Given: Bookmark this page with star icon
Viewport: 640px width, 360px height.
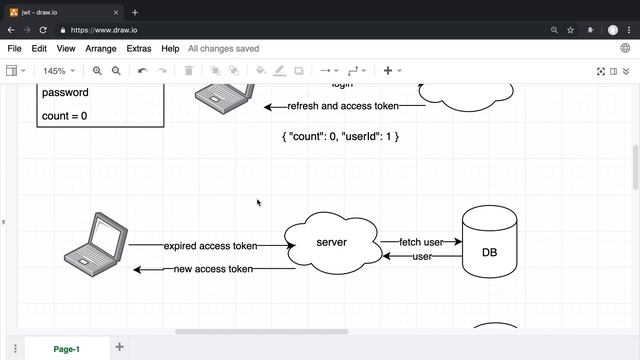Looking at the screenshot, I should click(570, 30).
